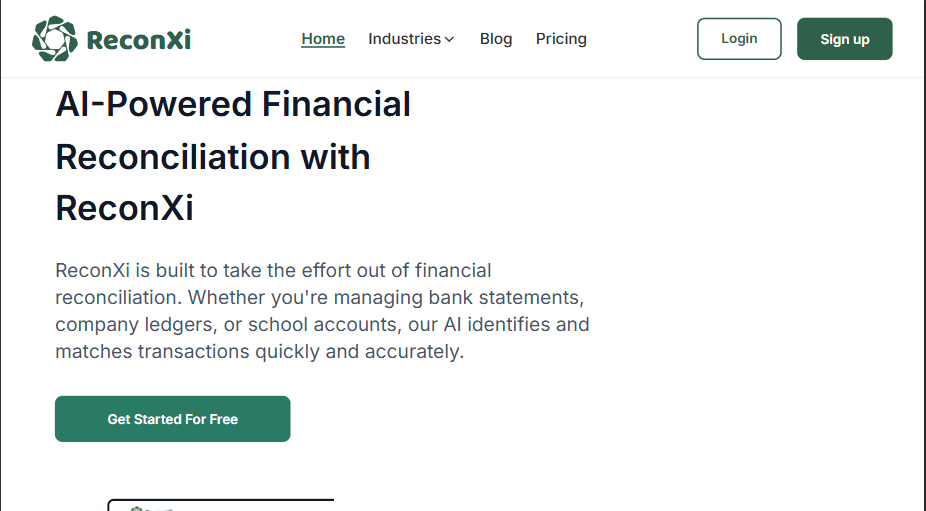Expand the chevron arrow beside Industries
Viewport: 926px width, 511px height.
pos(449,40)
